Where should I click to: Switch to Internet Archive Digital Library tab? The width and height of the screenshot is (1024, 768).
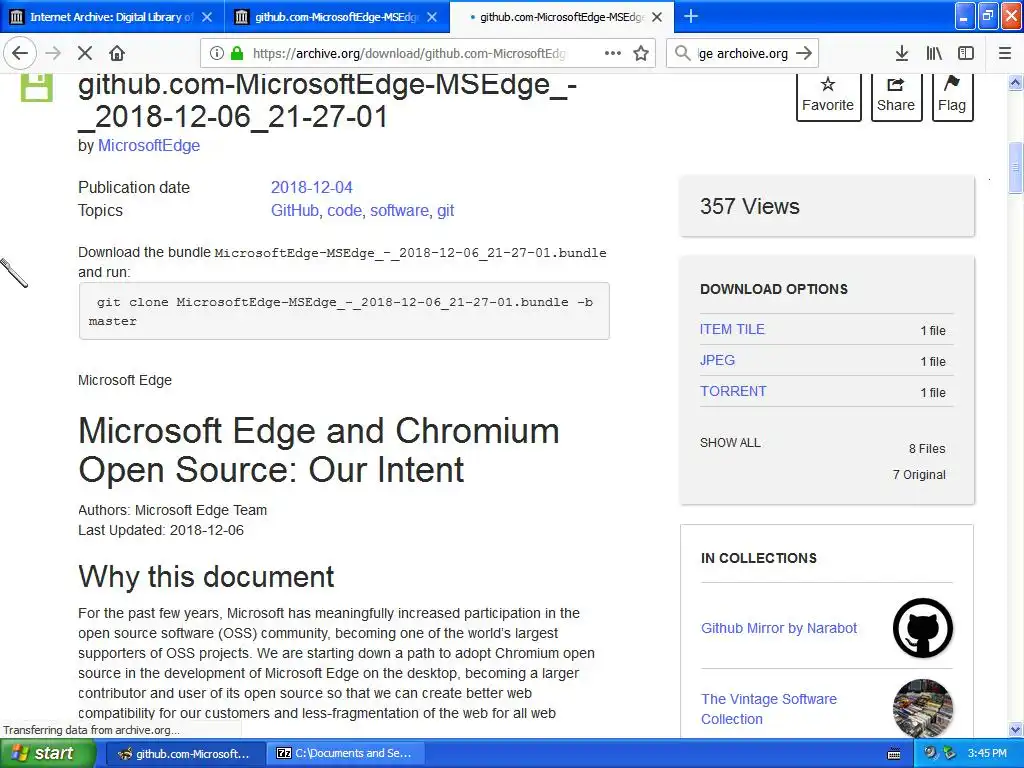(112, 17)
